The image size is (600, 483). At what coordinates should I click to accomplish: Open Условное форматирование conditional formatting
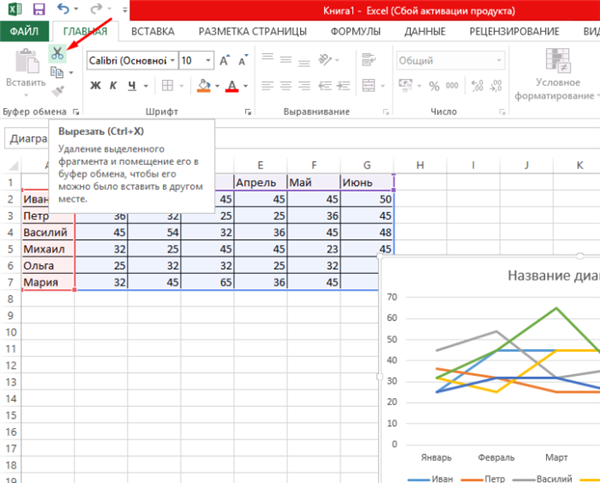tap(557, 75)
